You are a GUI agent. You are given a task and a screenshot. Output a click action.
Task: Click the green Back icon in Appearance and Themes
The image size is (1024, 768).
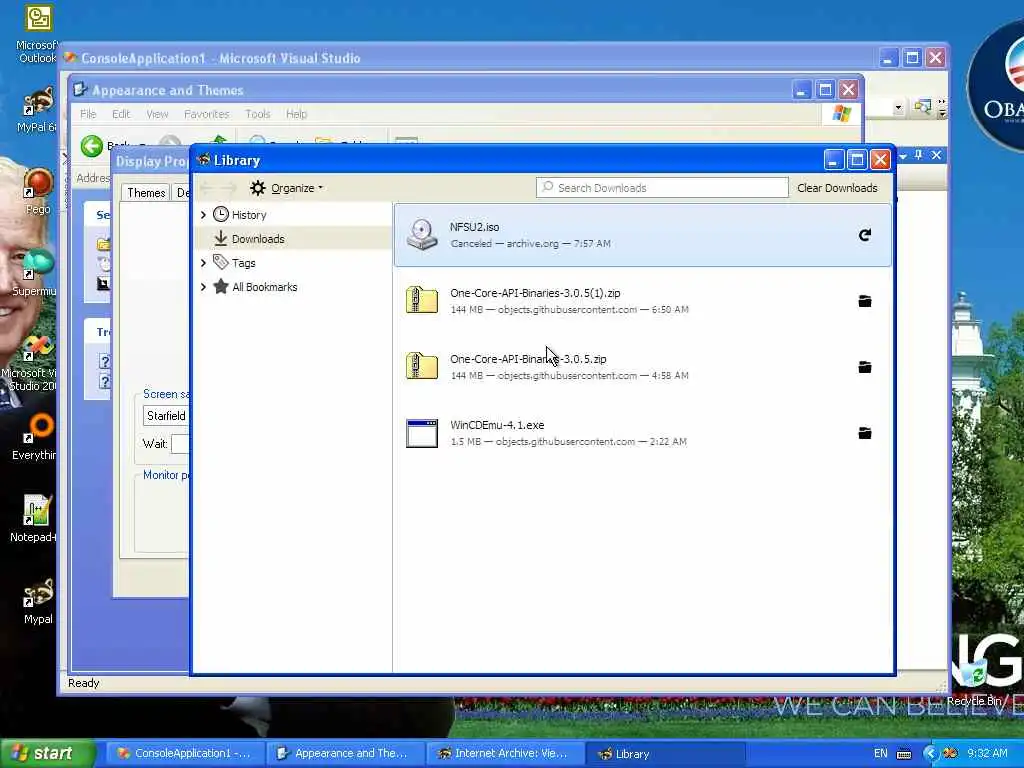(x=92, y=146)
